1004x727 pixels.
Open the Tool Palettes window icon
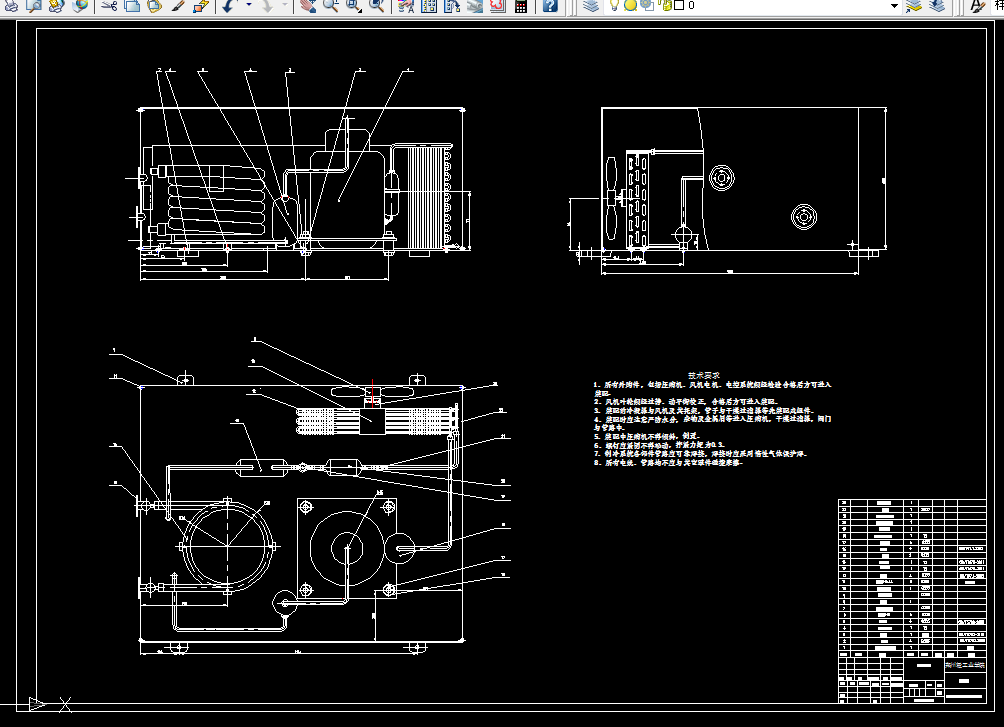click(x=452, y=5)
